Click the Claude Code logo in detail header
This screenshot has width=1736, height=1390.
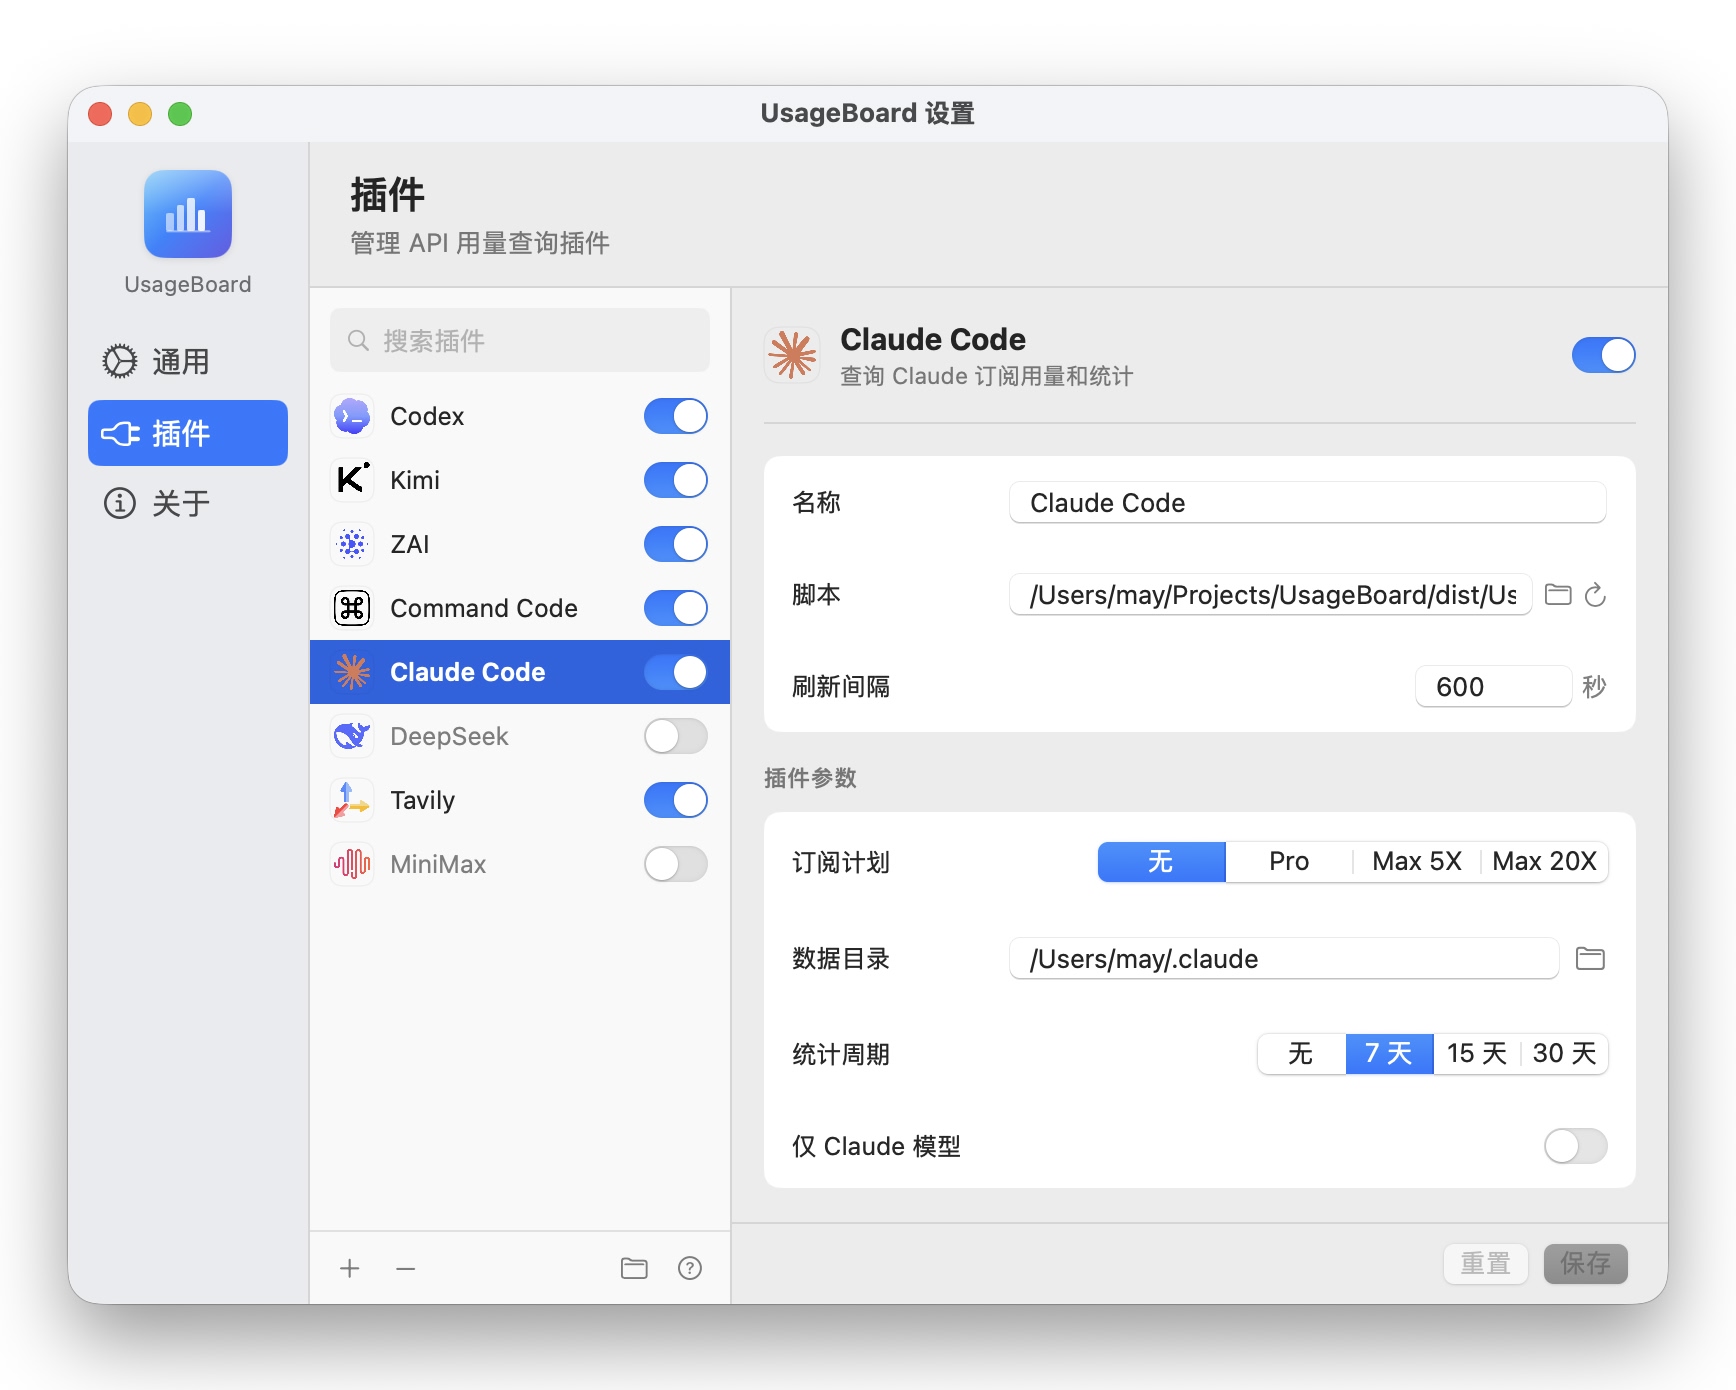(x=793, y=355)
